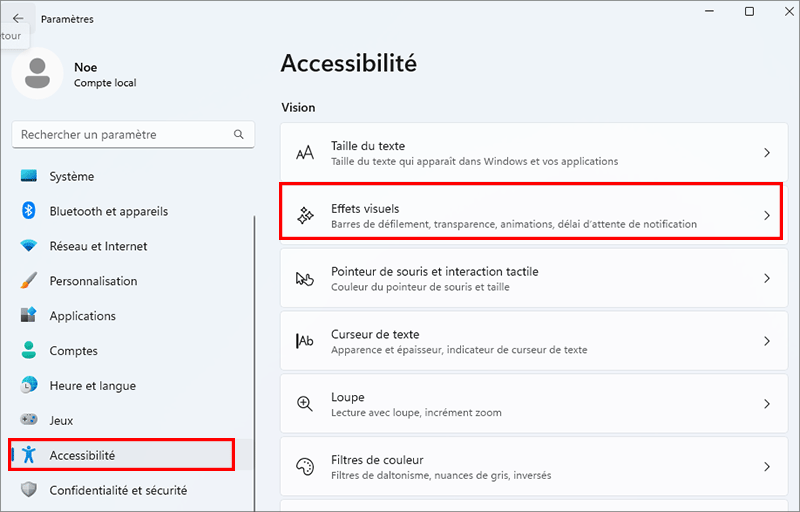Screen dimensions: 800x512
Task: Click the Applications grid icon
Action: coord(29,316)
